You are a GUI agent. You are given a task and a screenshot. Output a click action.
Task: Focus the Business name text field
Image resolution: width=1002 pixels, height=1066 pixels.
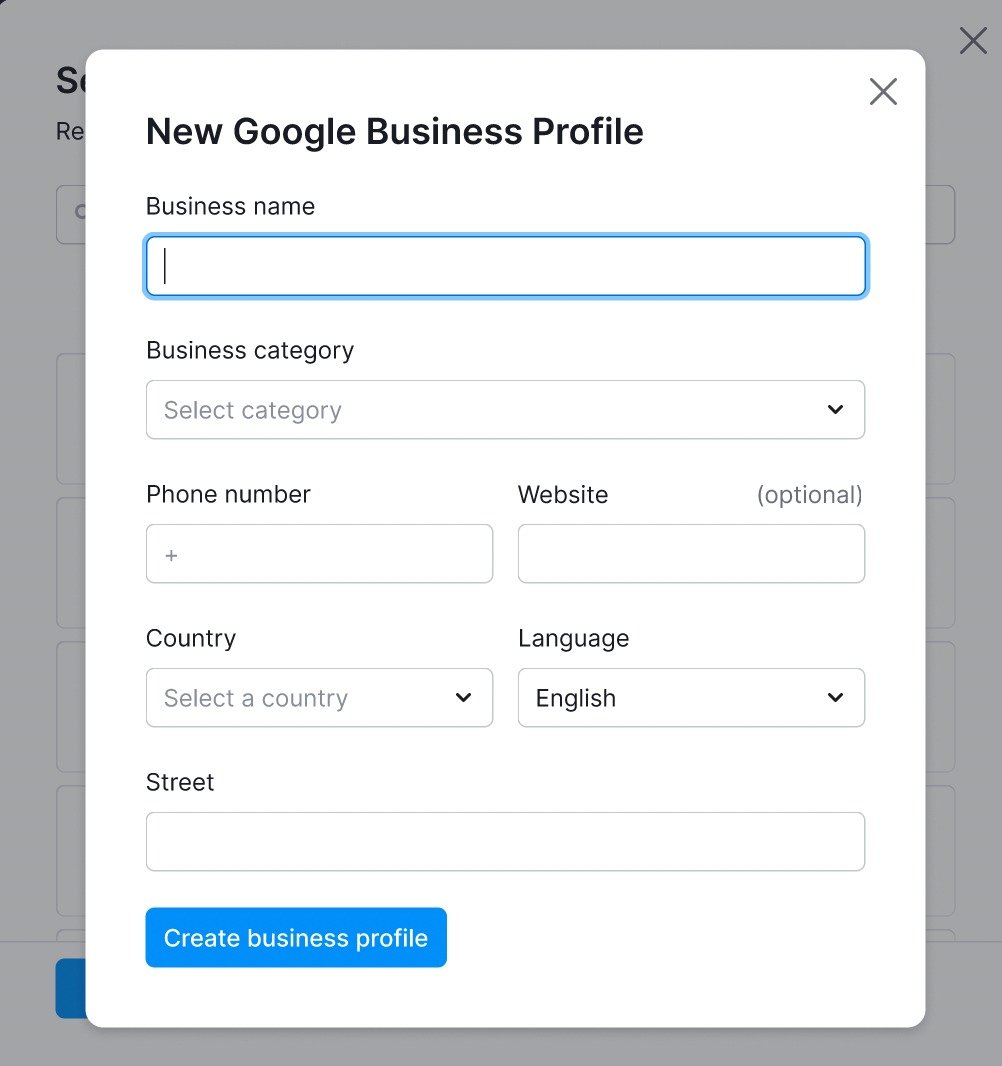[505, 266]
